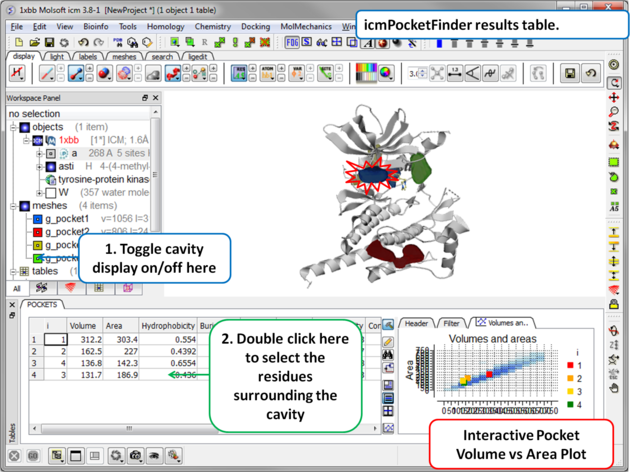Collapse the objects tree node
The image size is (630, 472).
(x=14, y=128)
